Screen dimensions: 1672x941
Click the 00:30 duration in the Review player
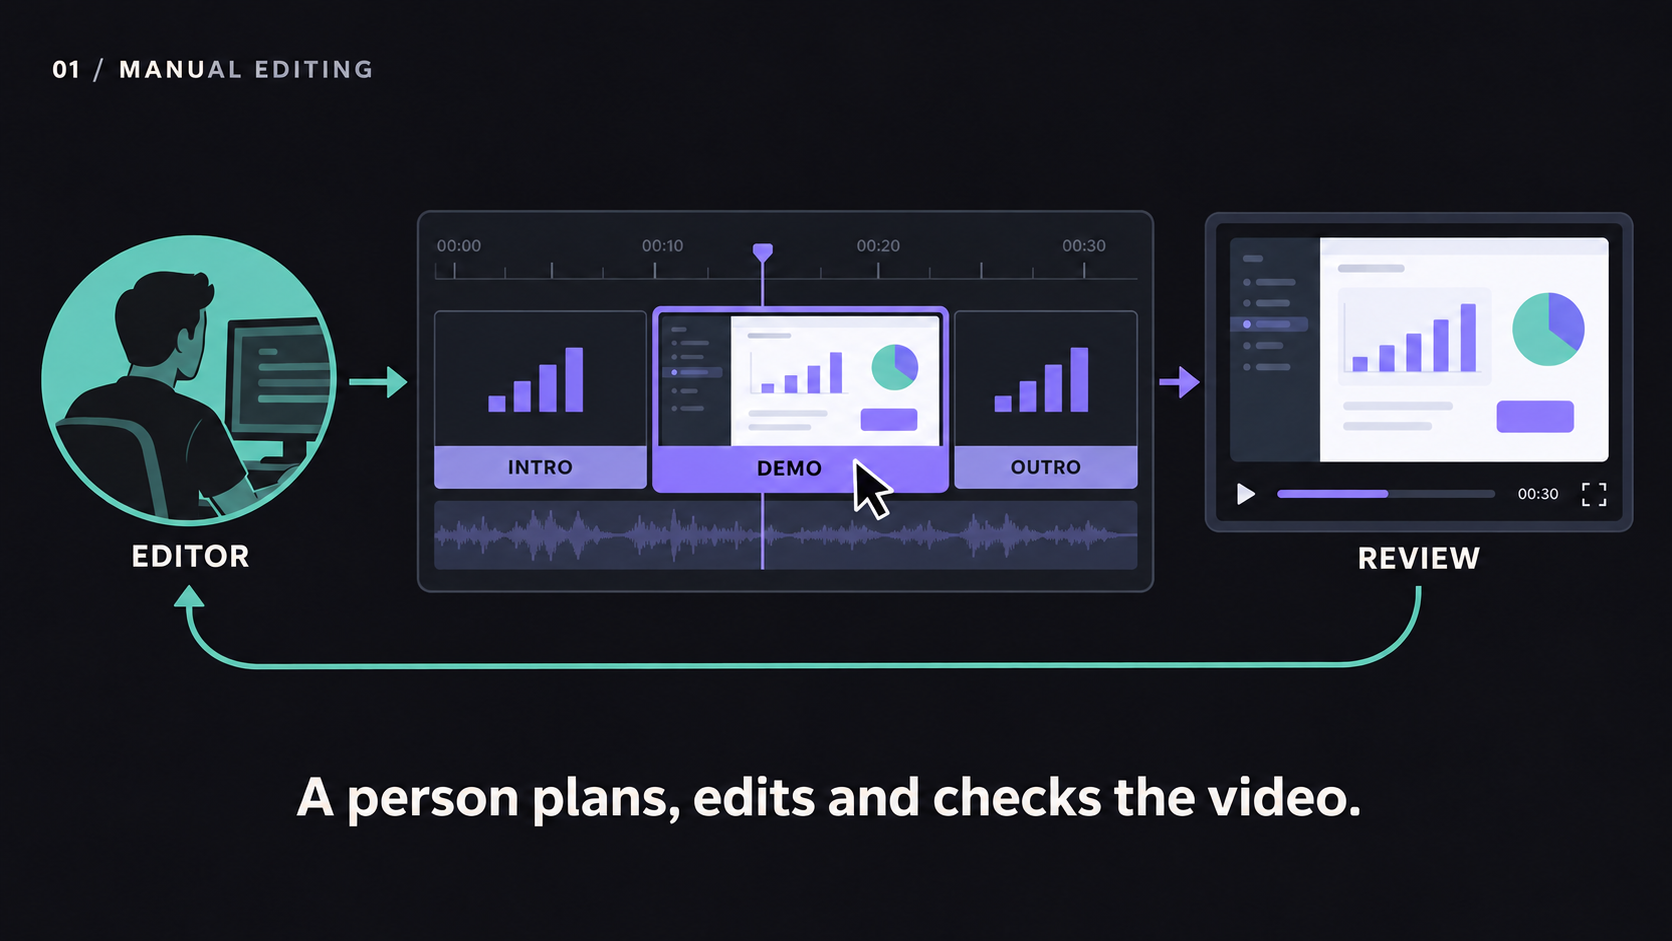tap(1538, 494)
